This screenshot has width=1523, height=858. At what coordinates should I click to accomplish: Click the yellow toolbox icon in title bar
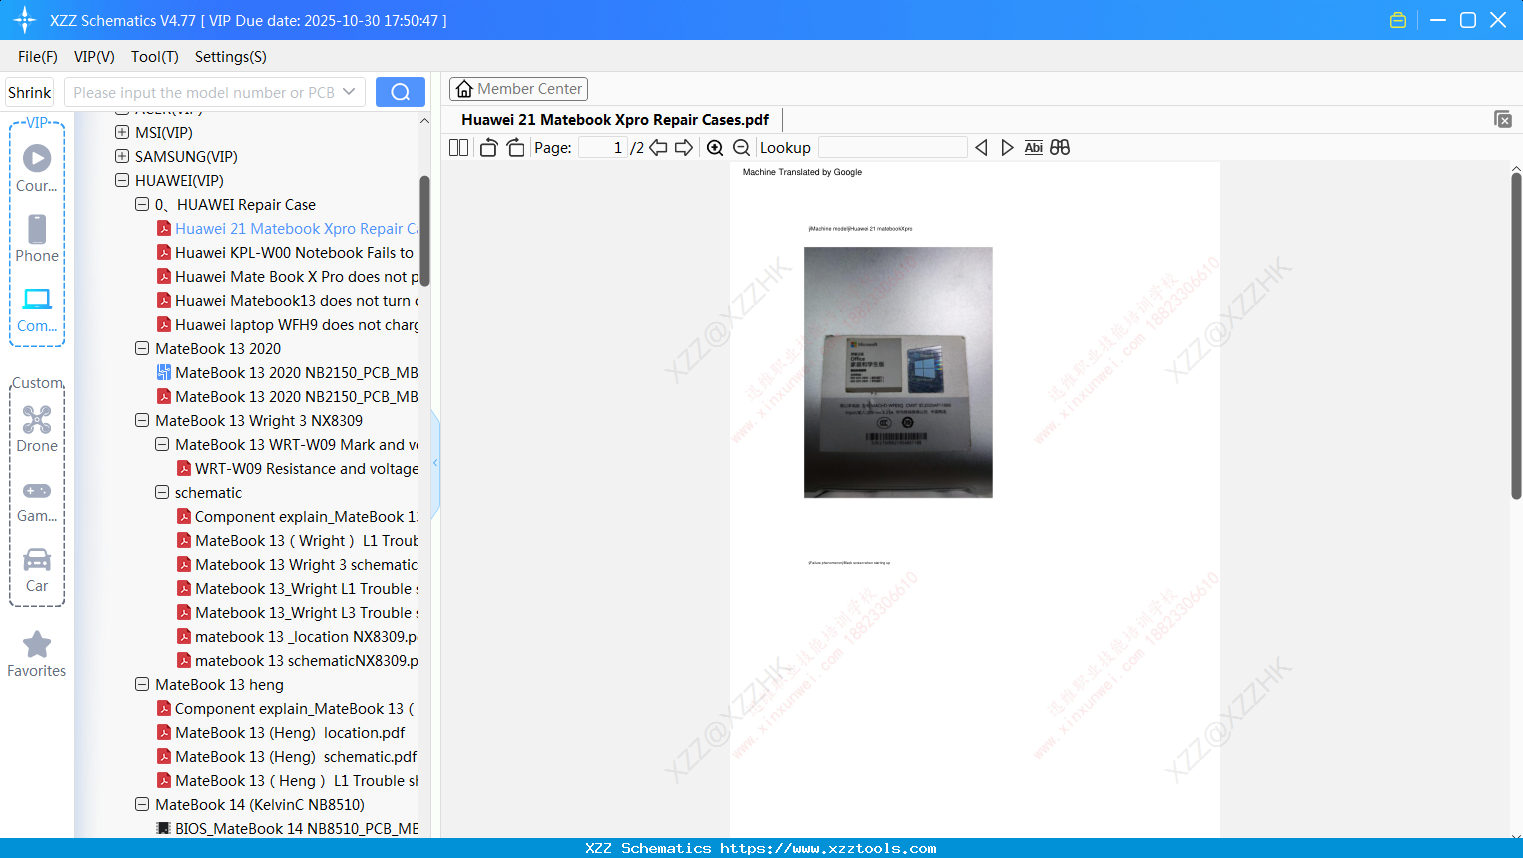click(x=1398, y=20)
